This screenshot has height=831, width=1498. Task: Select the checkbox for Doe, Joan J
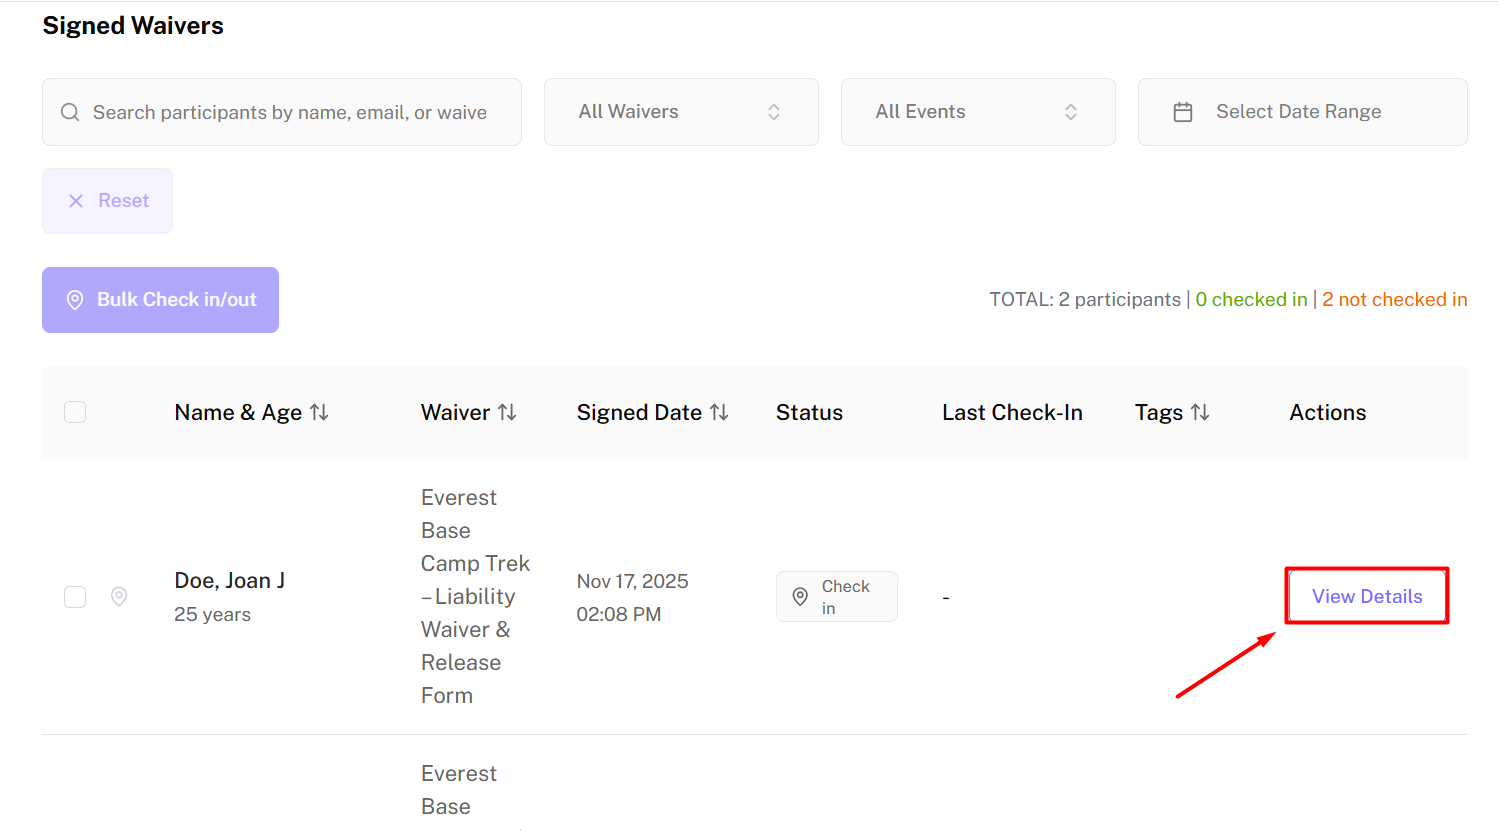75,597
